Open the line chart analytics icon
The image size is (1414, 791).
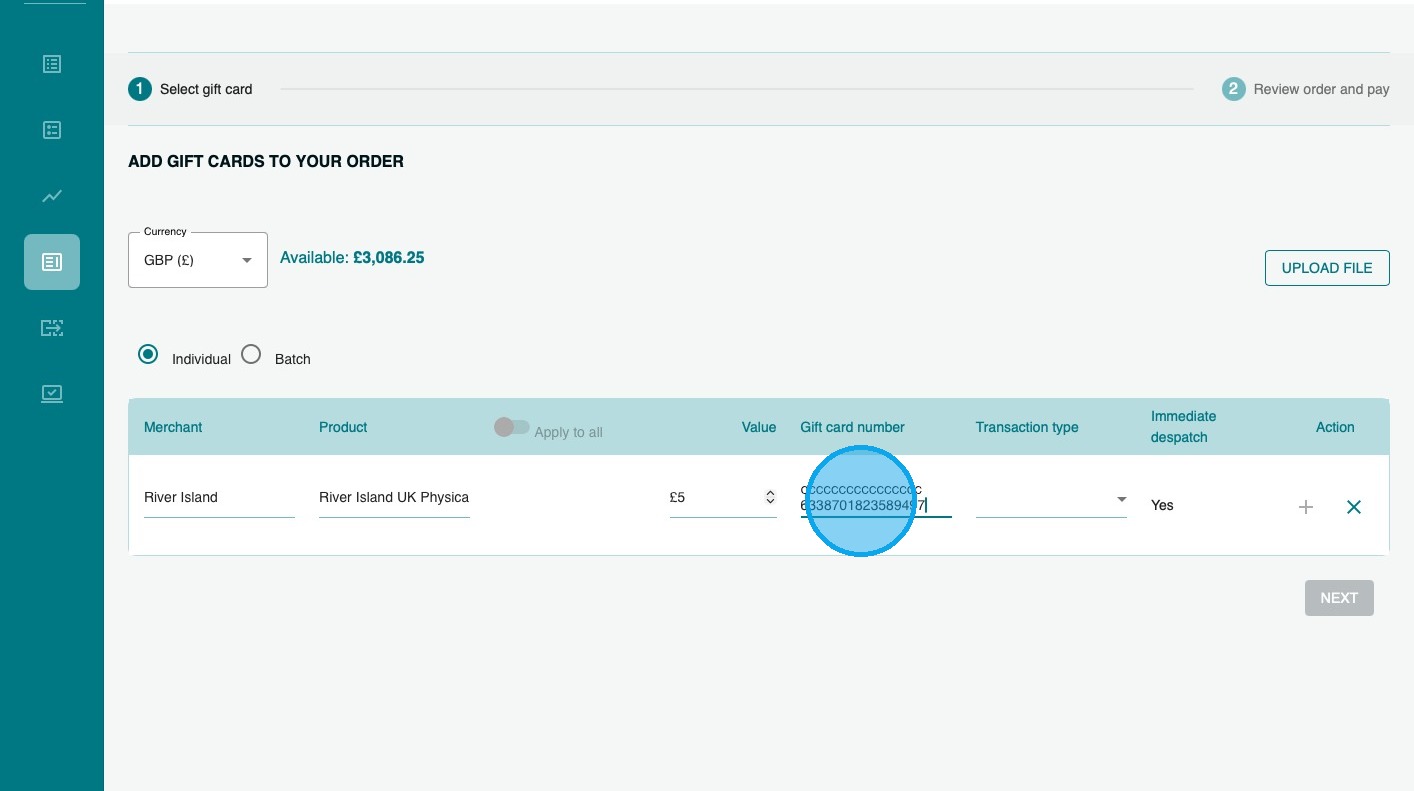pyautogui.click(x=52, y=196)
